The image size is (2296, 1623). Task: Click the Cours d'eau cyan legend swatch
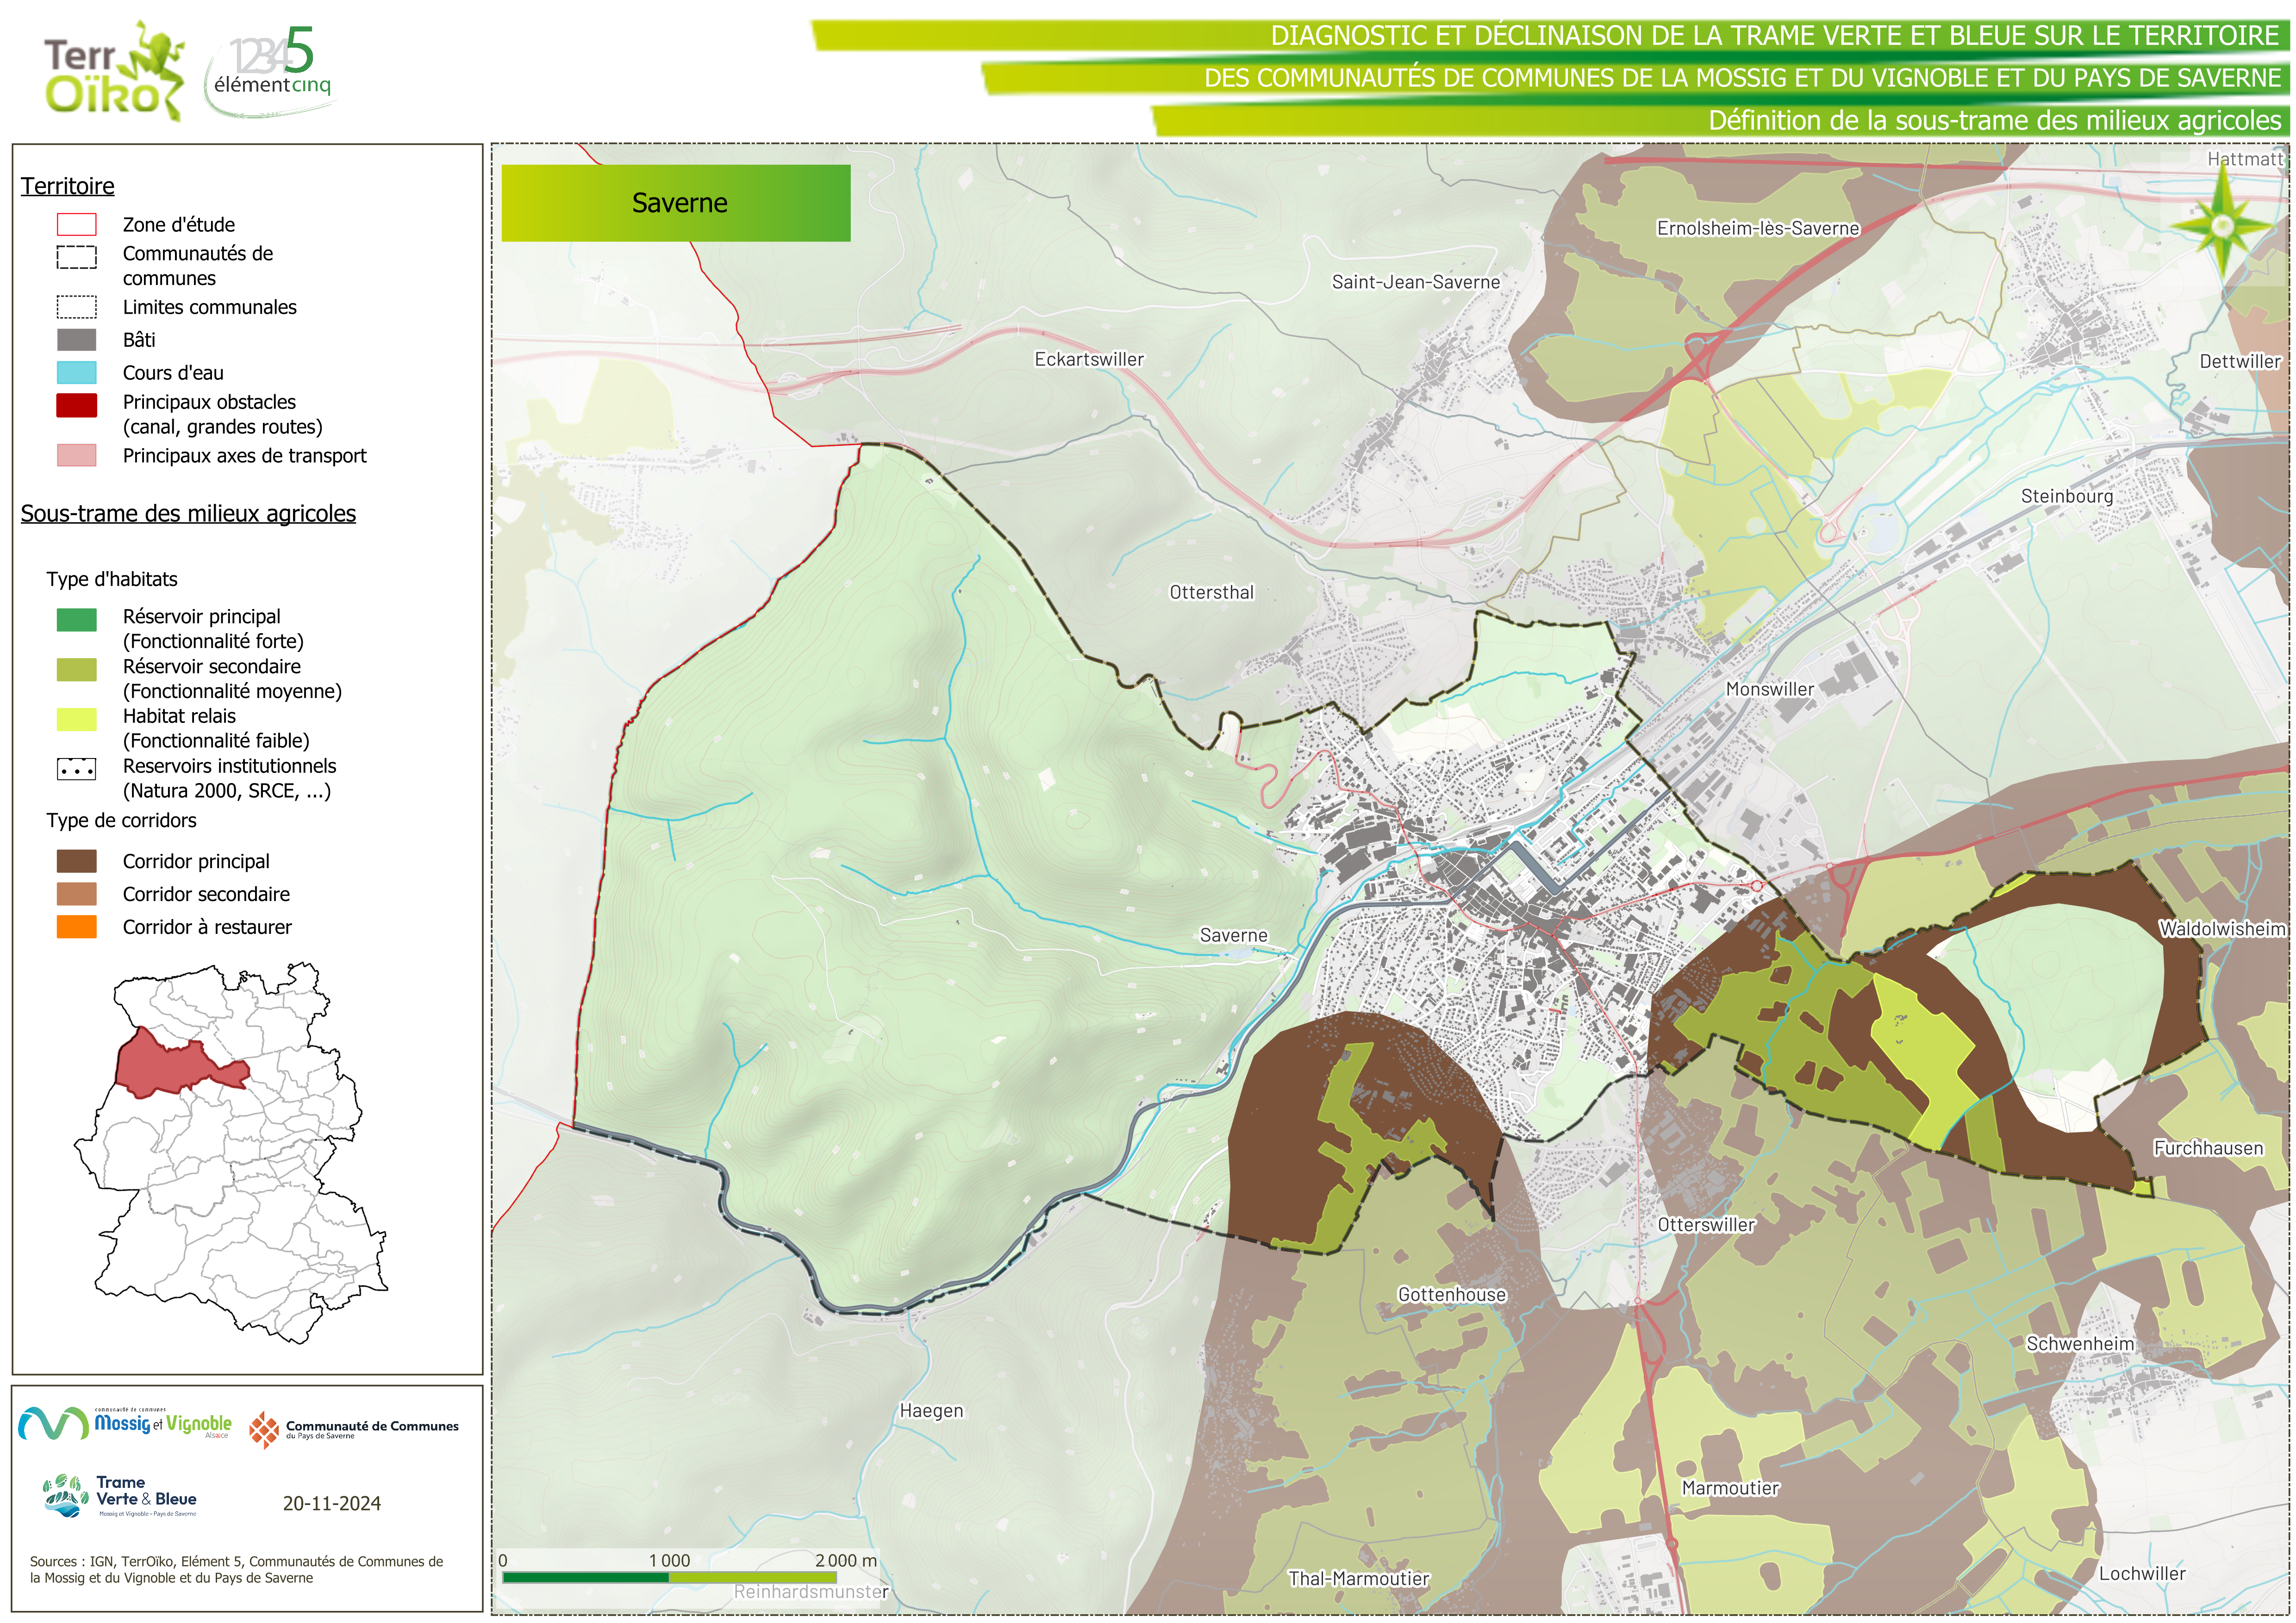(76, 373)
